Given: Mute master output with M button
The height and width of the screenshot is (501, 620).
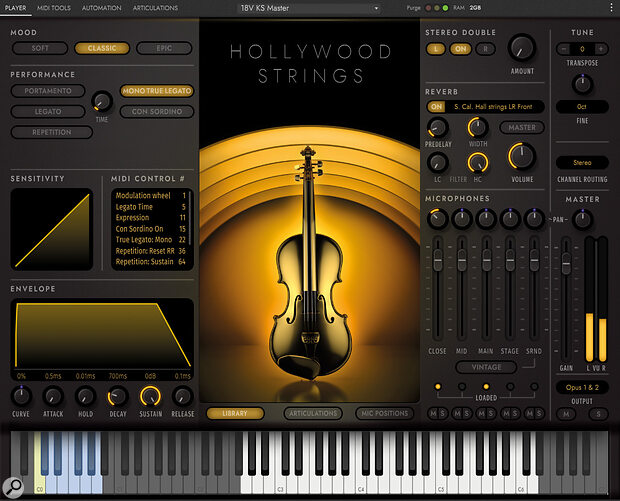Looking at the screenshot, I should 566,414.
